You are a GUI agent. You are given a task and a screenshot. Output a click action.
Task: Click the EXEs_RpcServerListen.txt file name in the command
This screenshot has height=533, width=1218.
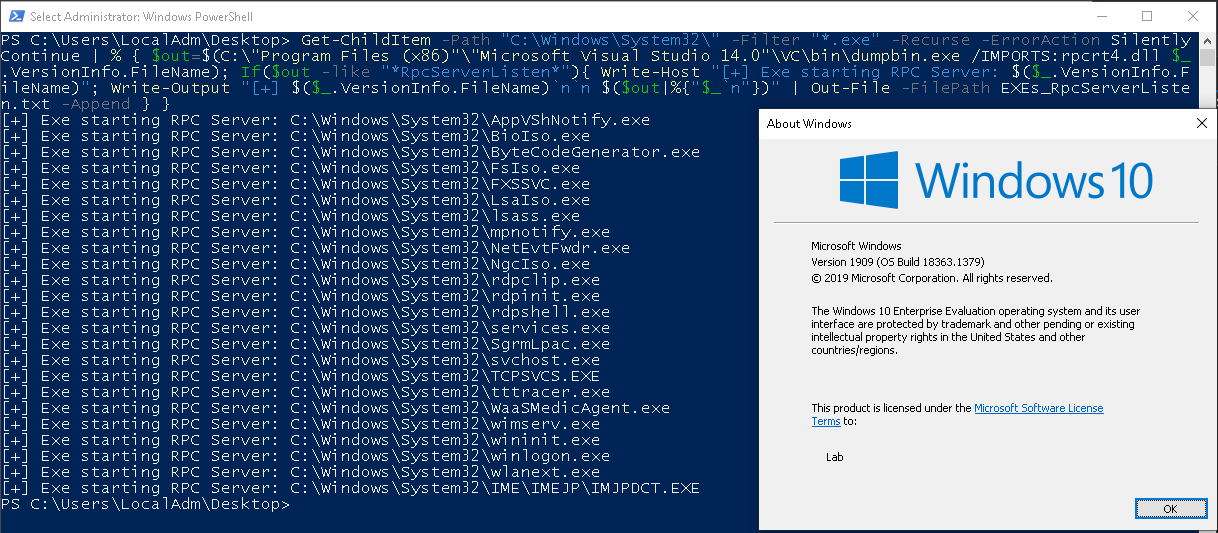[x=596, y=96]
